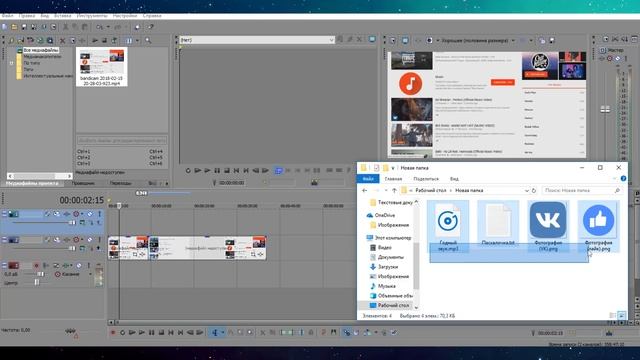Go to start of timeline in bottom transport
The width and height of the screenshot is (640, 360).
[x=171, y=333]
